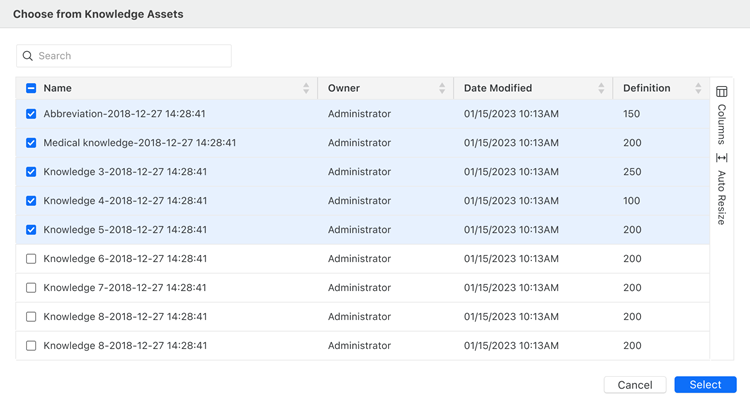Toggle the select-all header checkbox
Image resolution: width=750 pixels, height=409 pixels.
(x=31, y=89)
